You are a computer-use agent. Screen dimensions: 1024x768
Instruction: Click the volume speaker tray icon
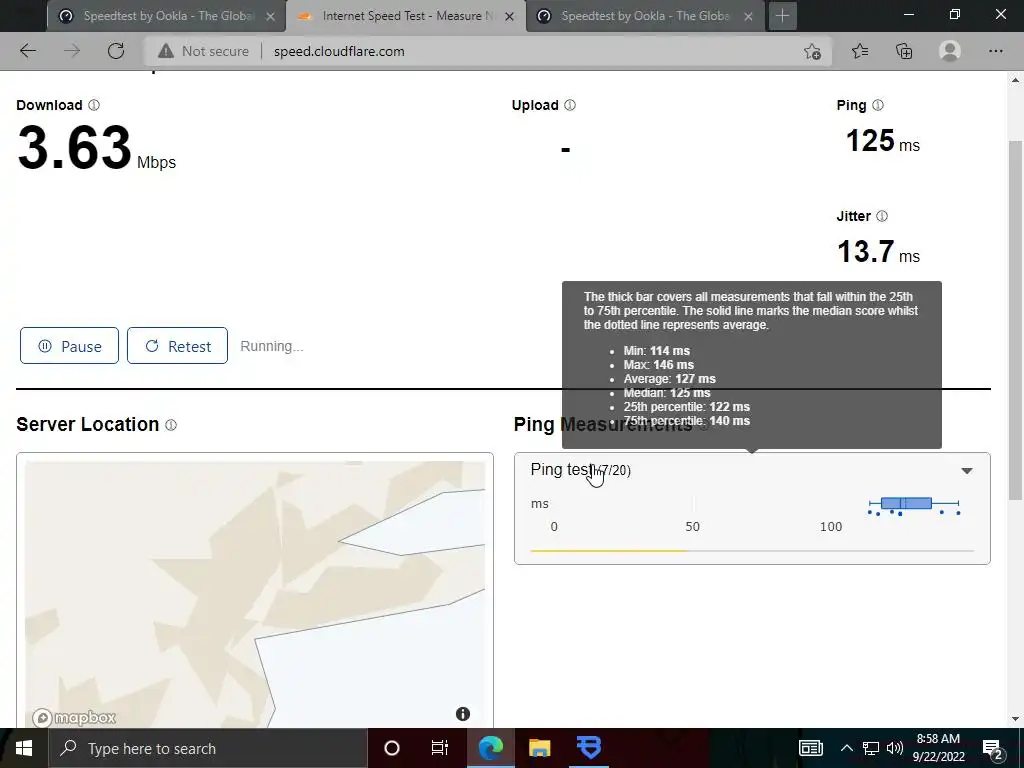pos(895,748)
